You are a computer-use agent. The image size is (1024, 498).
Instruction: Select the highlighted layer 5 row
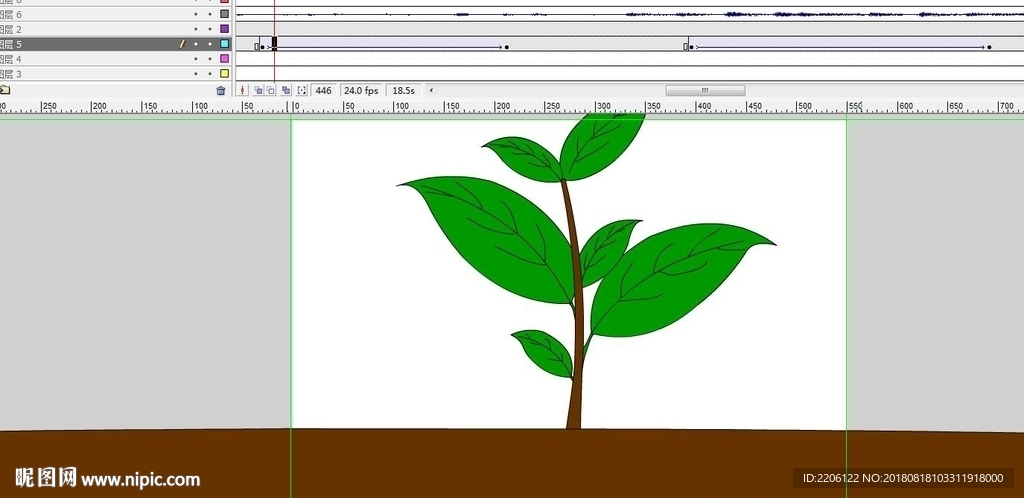(x=116, y=44)
